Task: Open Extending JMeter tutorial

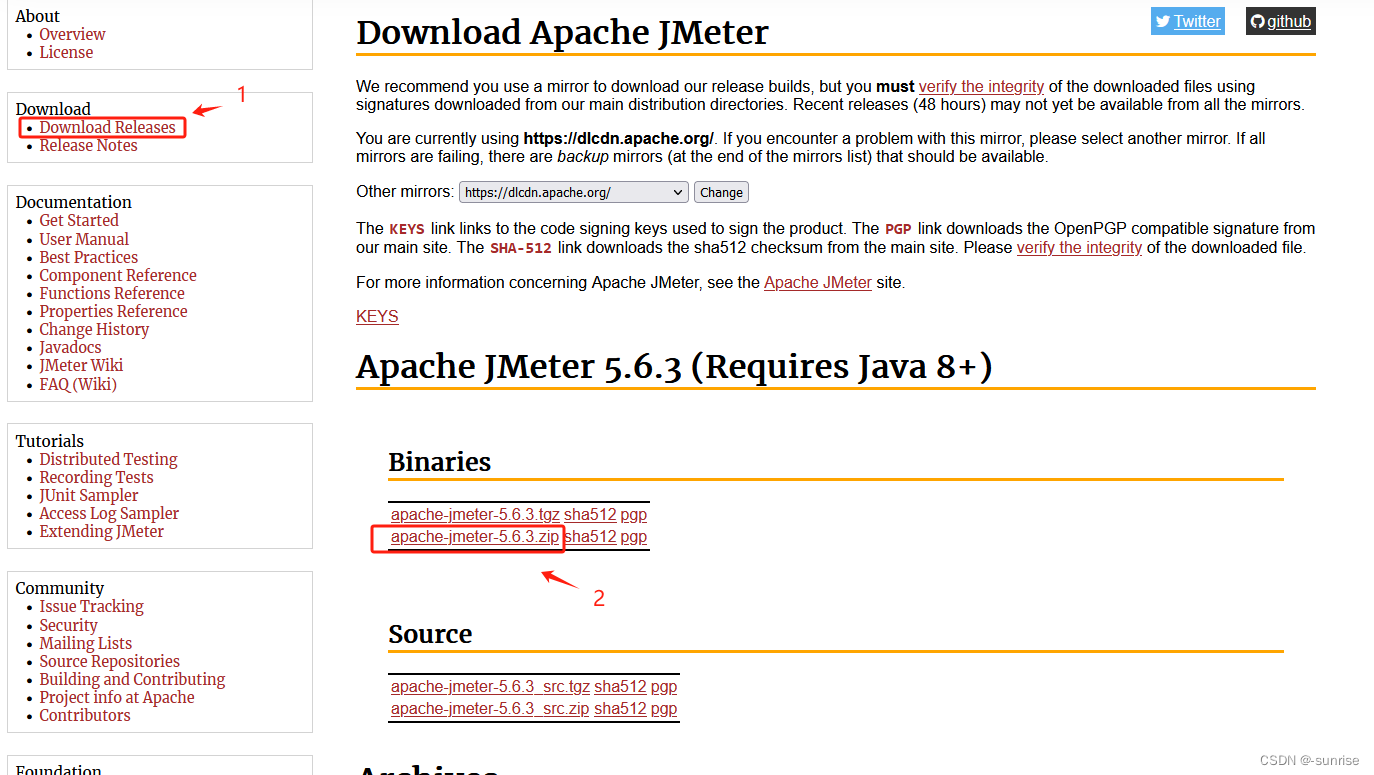Action: point(101,531)
